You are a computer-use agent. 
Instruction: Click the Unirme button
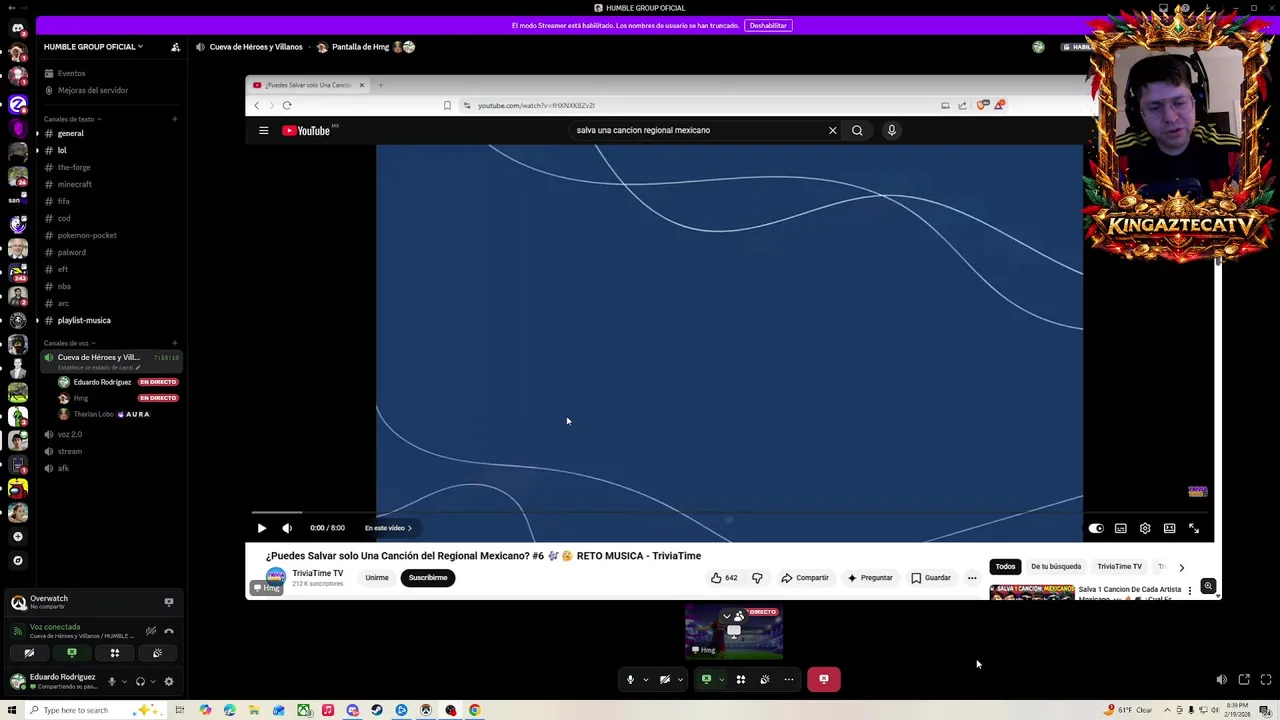377,578
